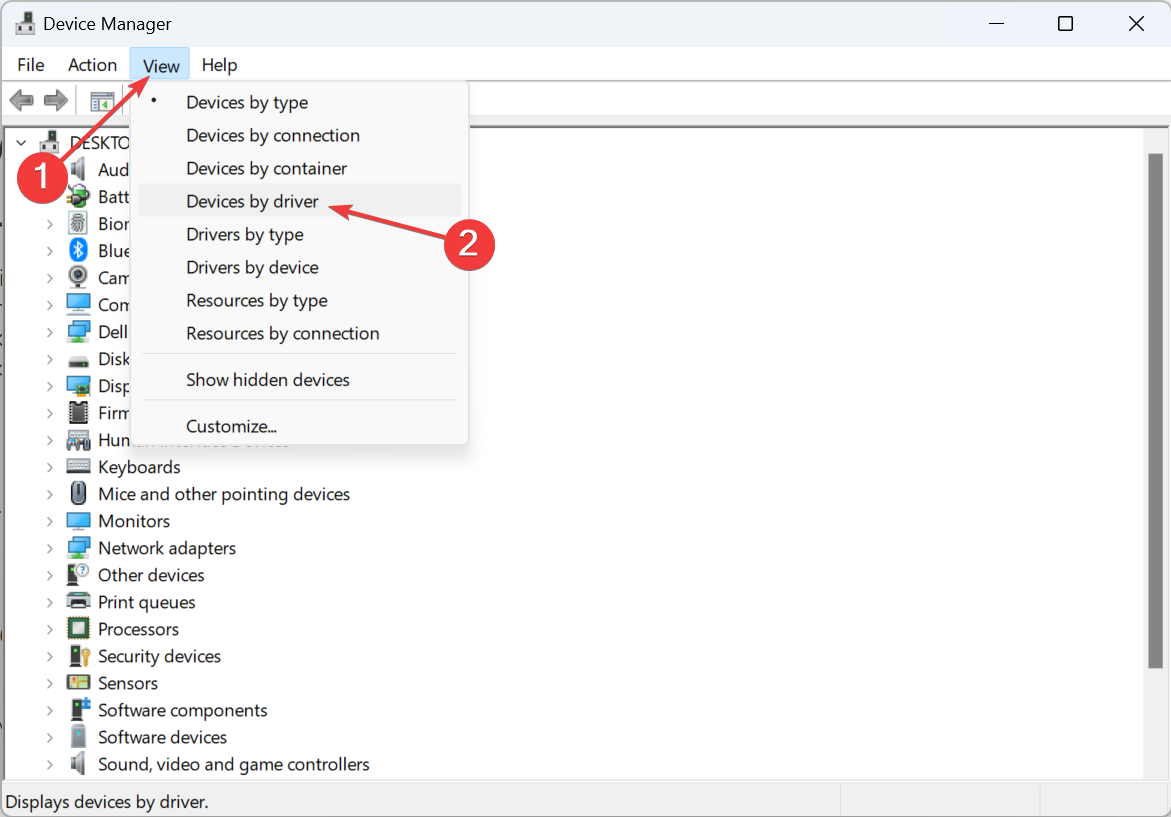
Task: Click the Monitors device icon
Action: click(x=78, y=521)
